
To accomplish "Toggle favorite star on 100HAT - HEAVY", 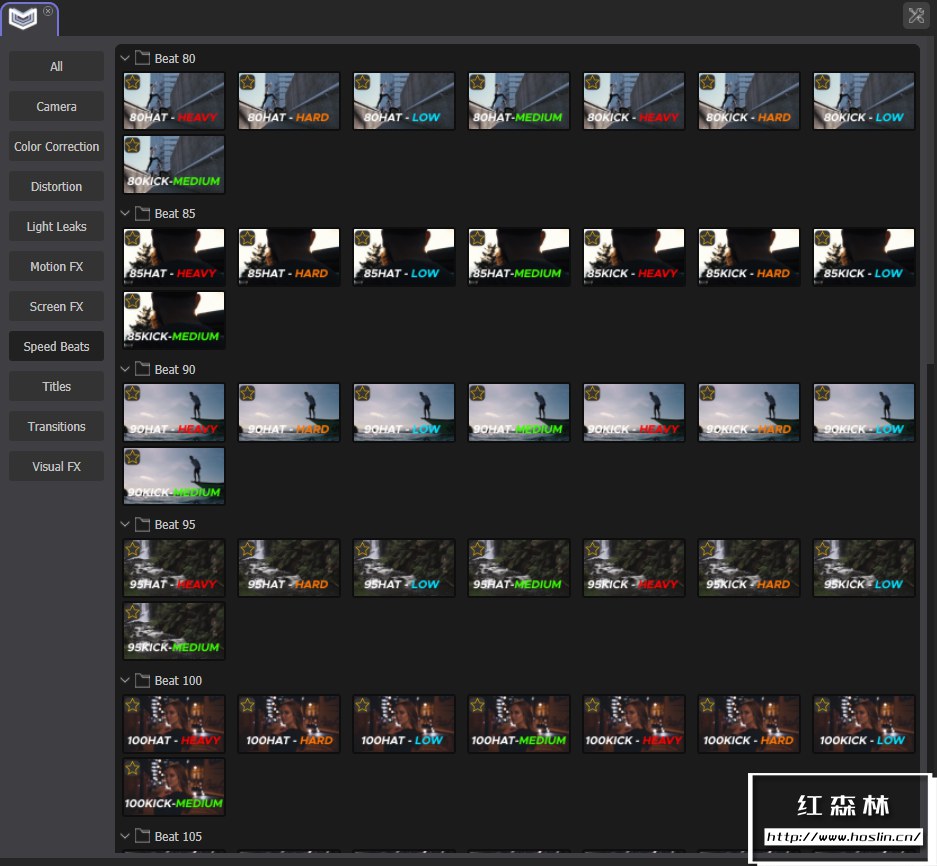I will point(133,705).
